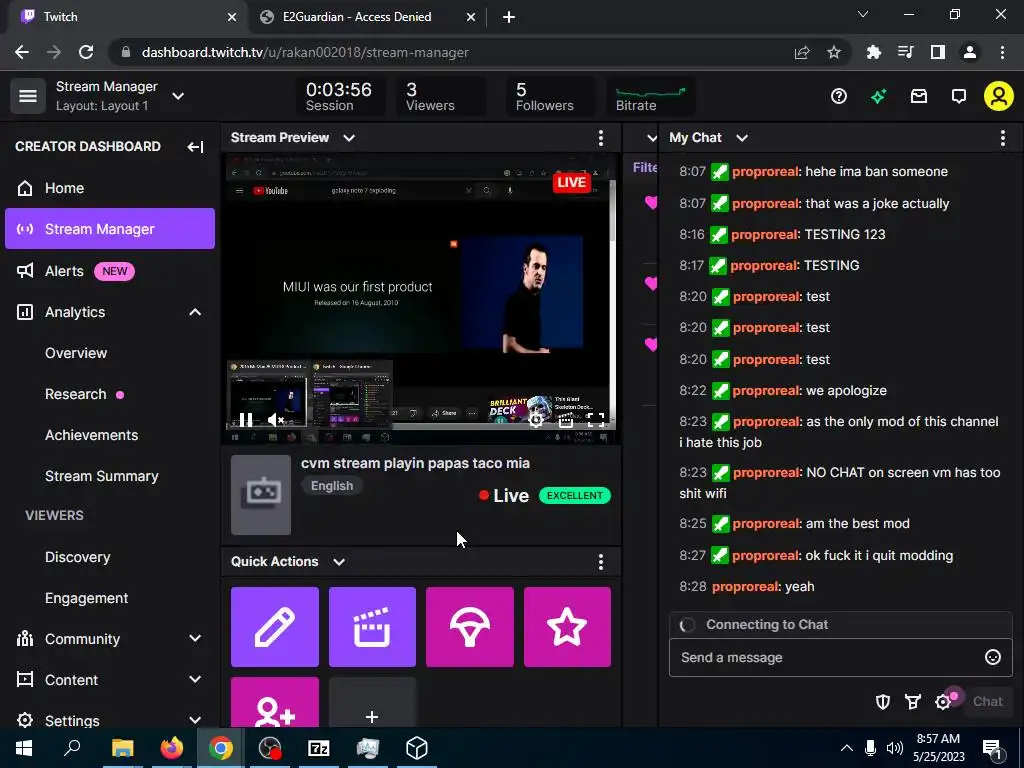Open OBS Studio from the taskbar
This screenshot has height=768, width=1024.
point(270,748)
